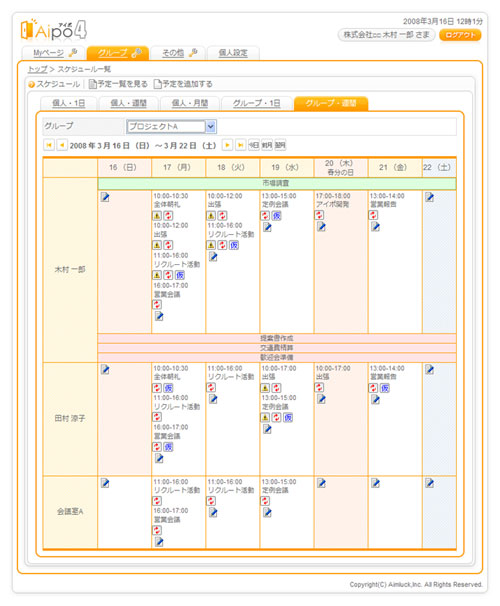Select the グループ・週間 view tab
Viewport: 500px width, 606px height.
(x=331, y=103)
